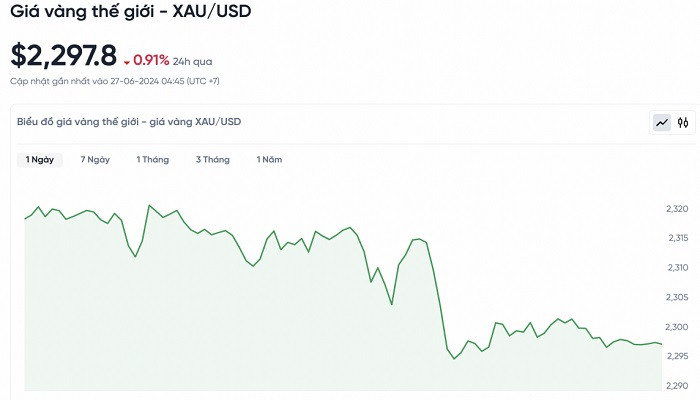Screen dimensions: 700x400
Task: Click the 2,310 y-axis label
Action: 676,268
